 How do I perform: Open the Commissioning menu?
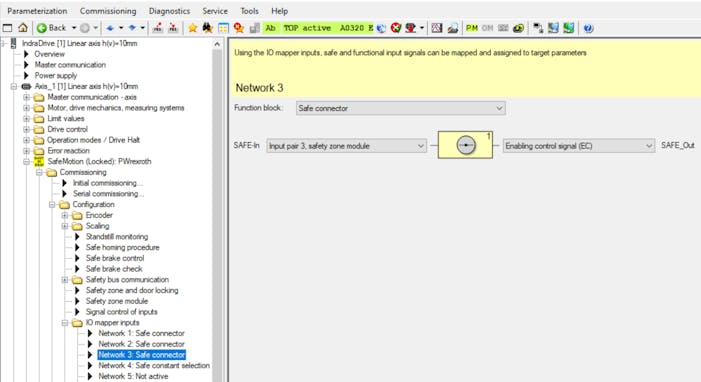pos(108,11)
